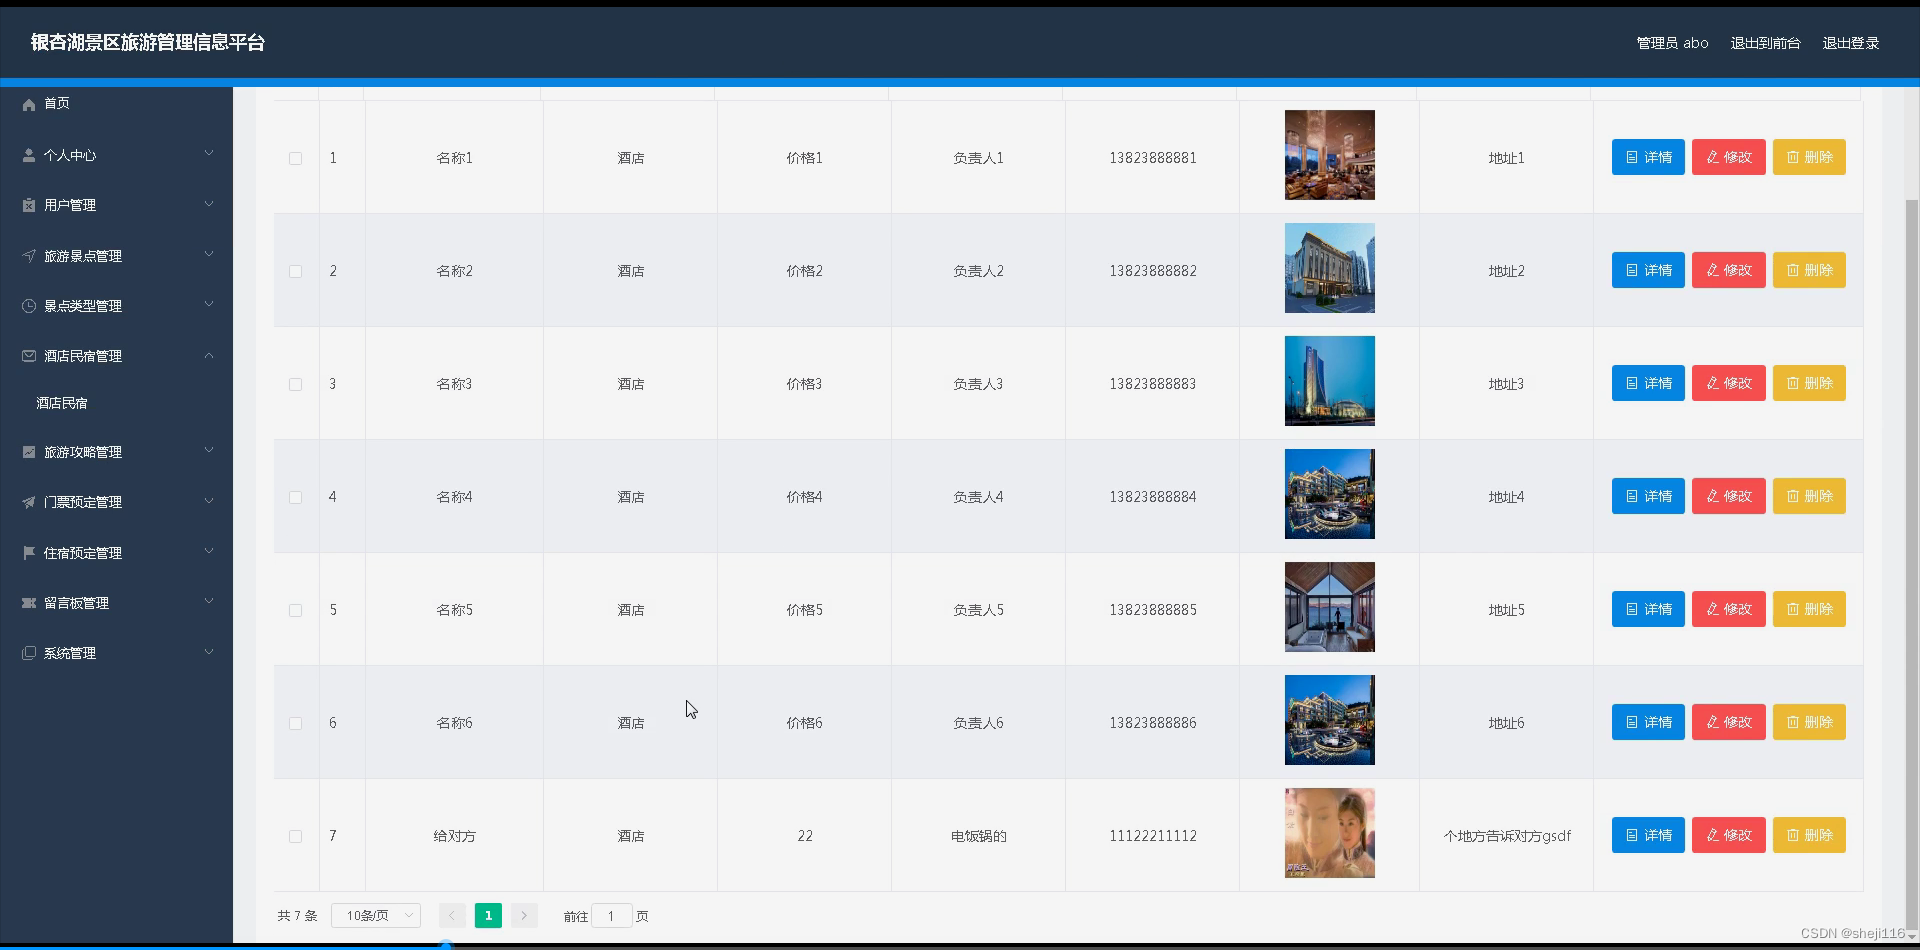1920x950 pixels.
Task: Click the 旅游景点管理 scenic spot icon
Action: click(28, 255)
